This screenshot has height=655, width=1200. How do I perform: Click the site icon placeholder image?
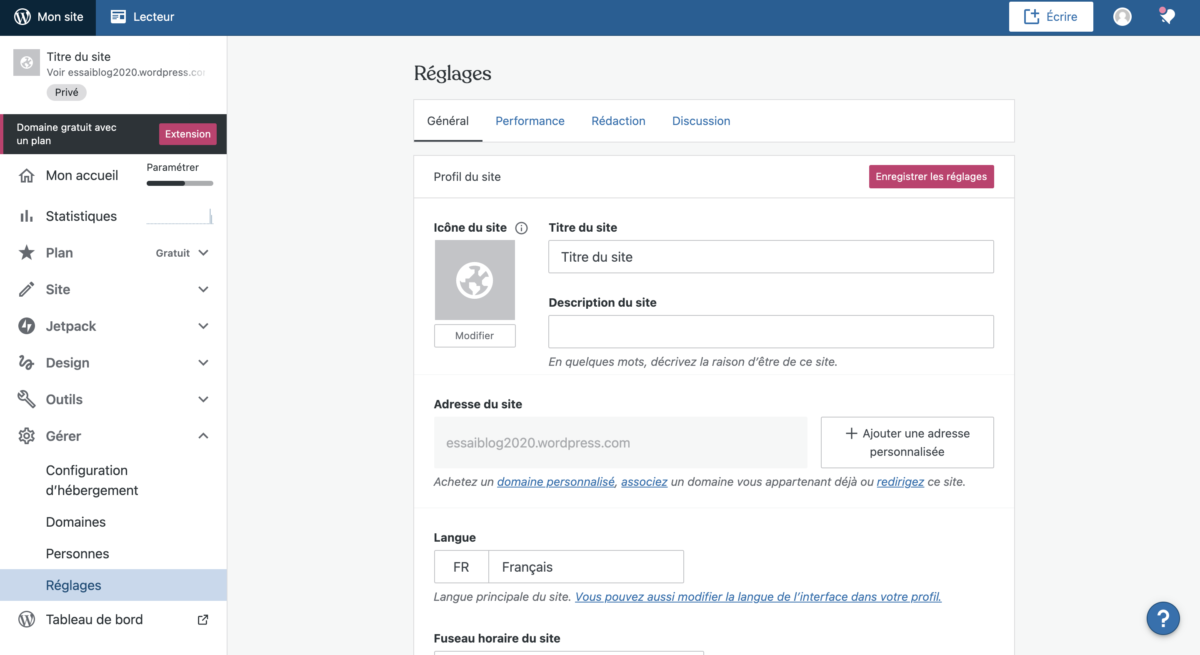coord(475,281)
